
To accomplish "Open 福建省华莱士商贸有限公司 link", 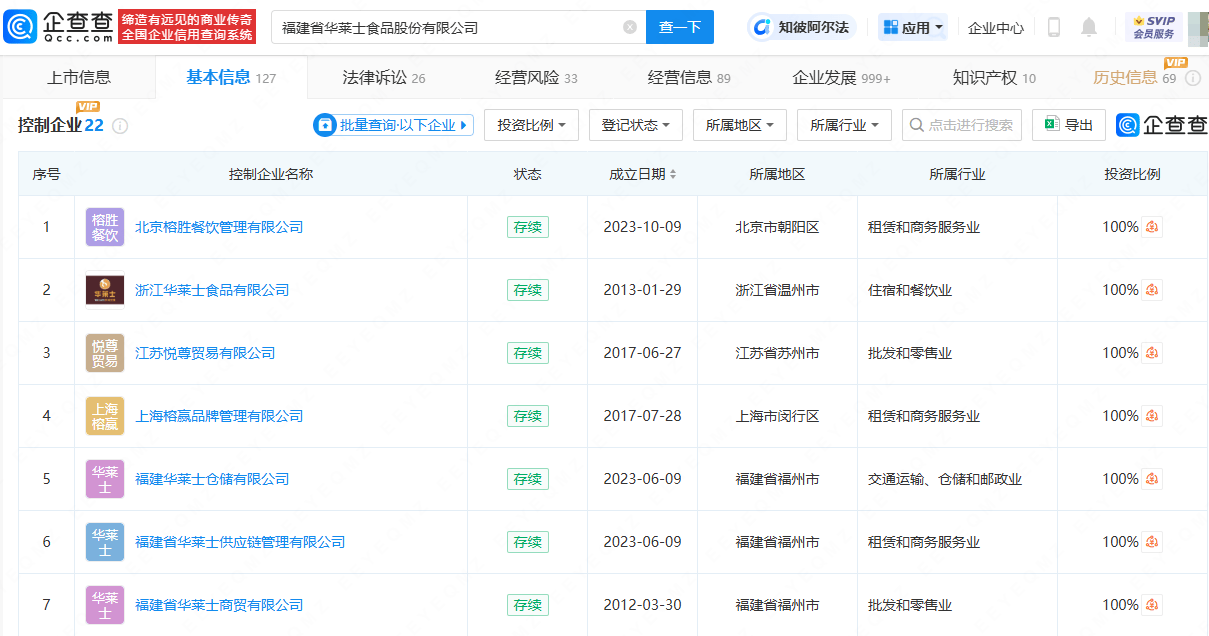I will [x=219, y=605].
